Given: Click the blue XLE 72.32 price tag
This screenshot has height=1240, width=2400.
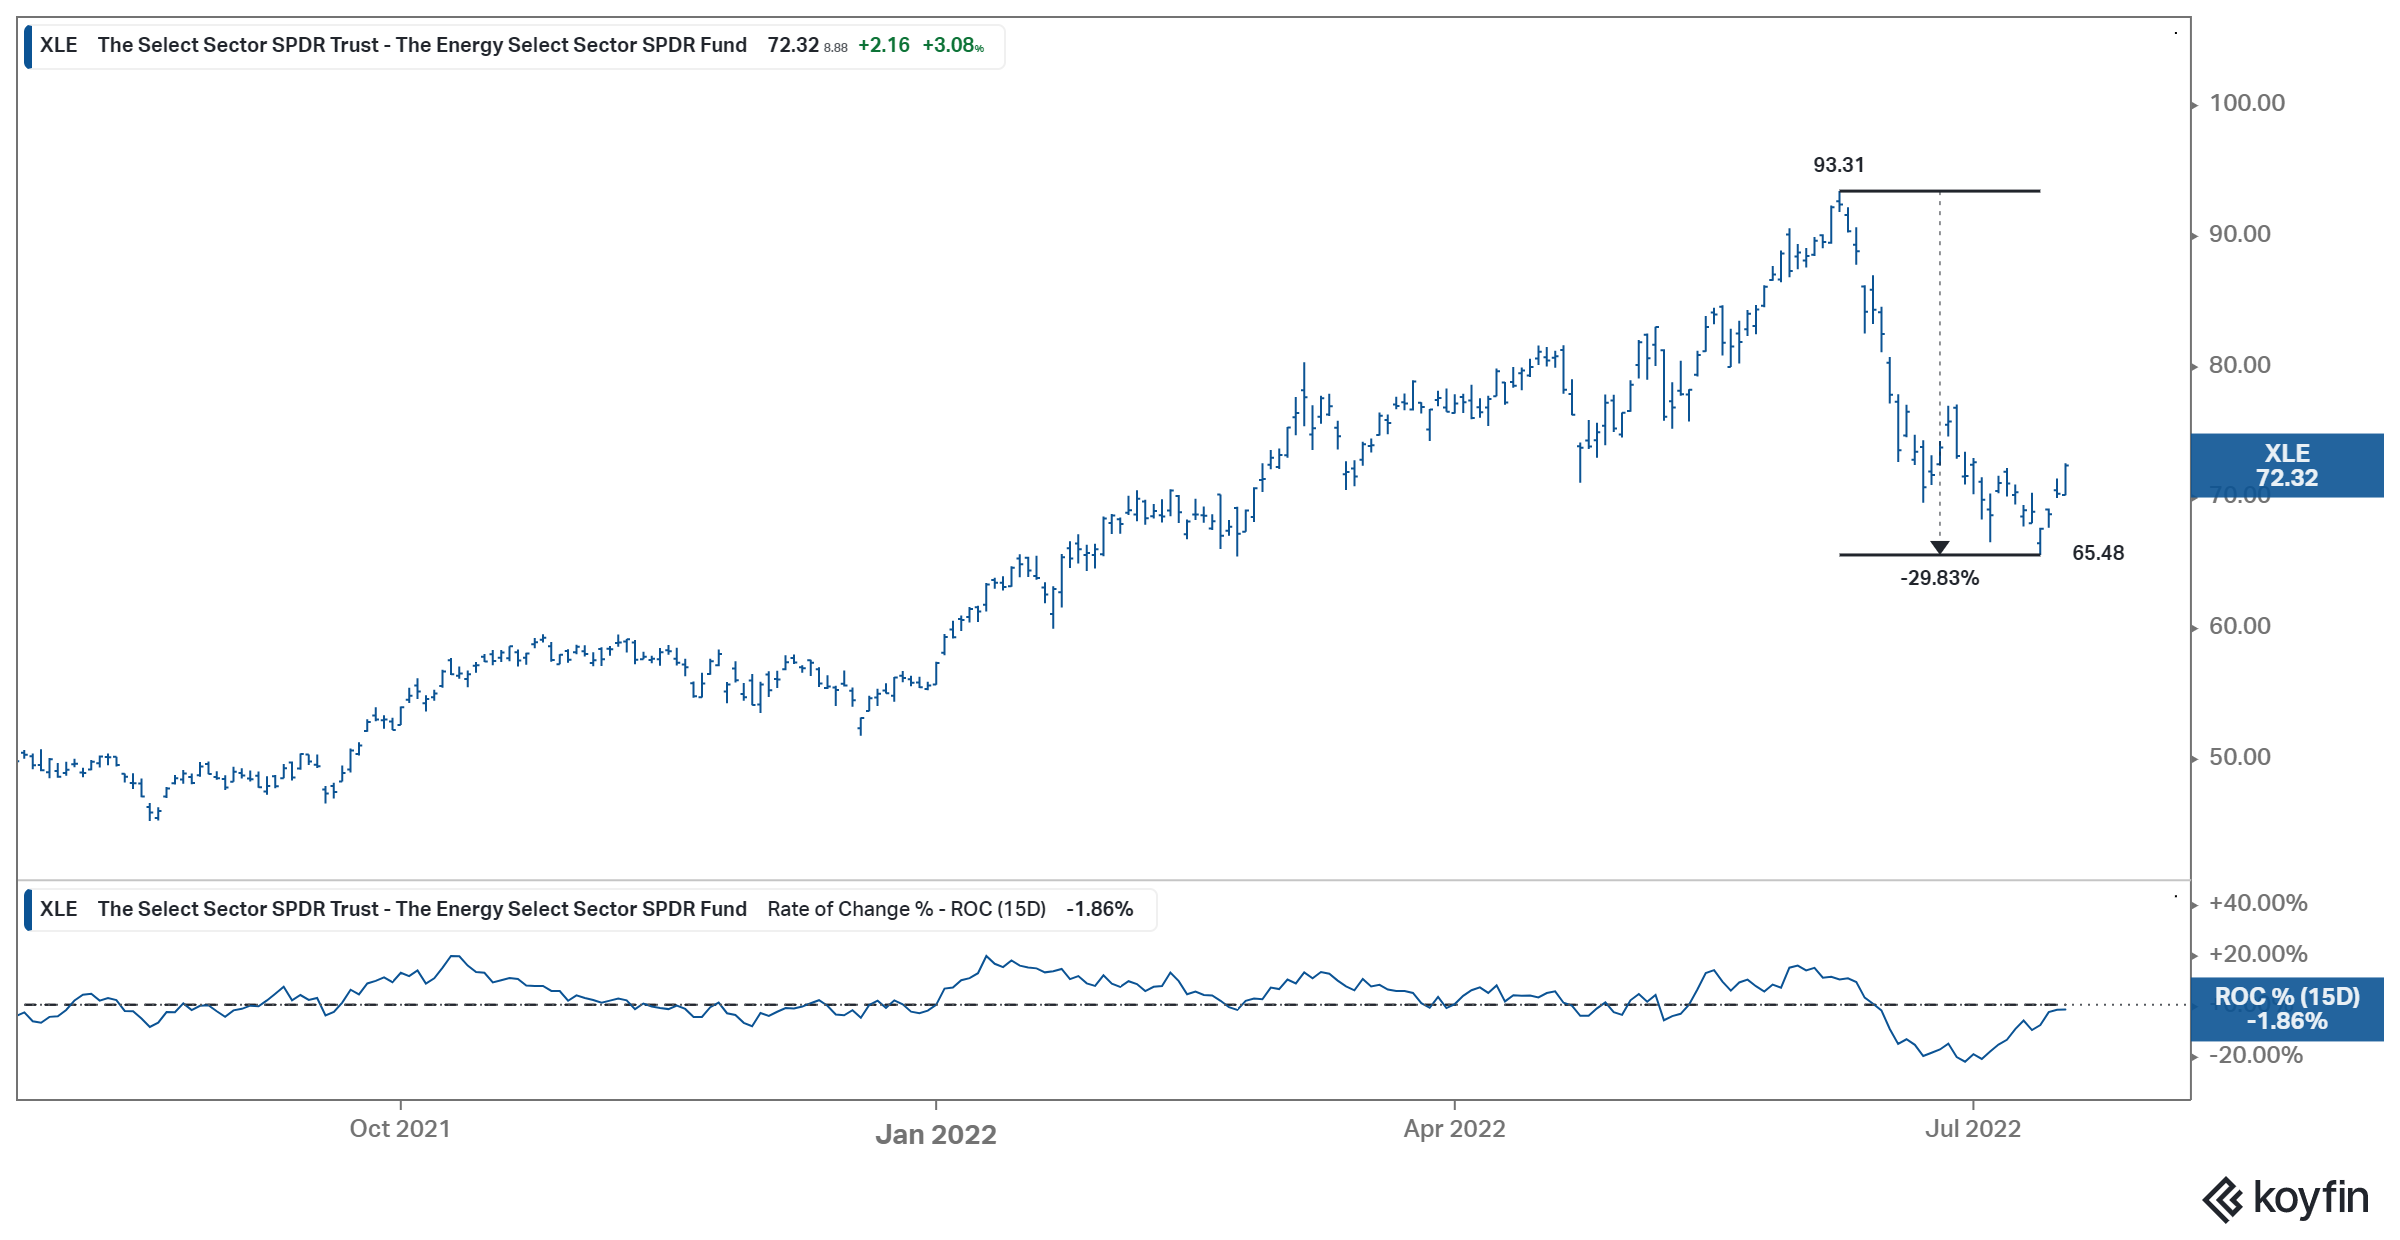Looking at the screenshot, I should point(2287,466).
